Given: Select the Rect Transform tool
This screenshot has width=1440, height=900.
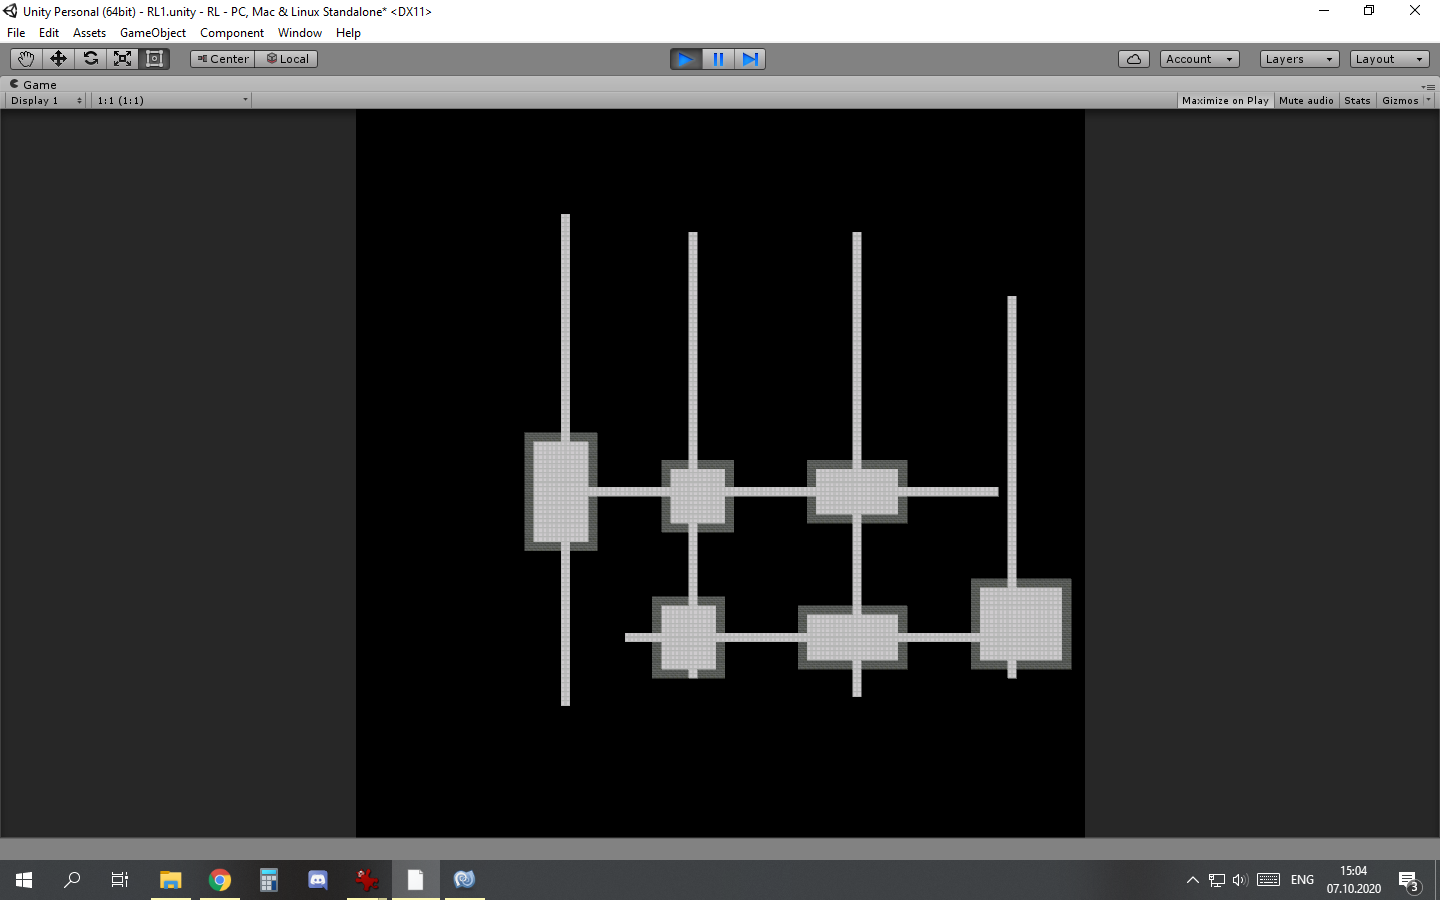Looking at the screenshot, I should tap(154, 59).
